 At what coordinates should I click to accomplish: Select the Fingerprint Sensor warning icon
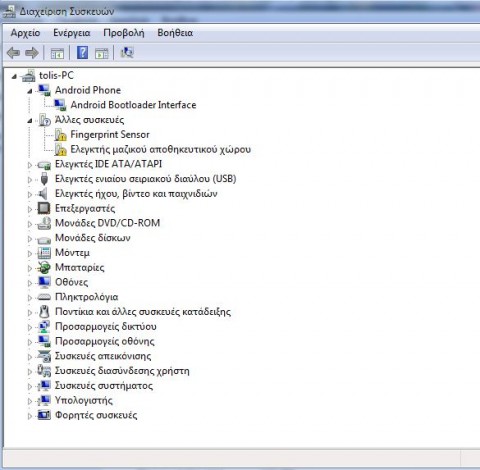click(x=60, y=135)
